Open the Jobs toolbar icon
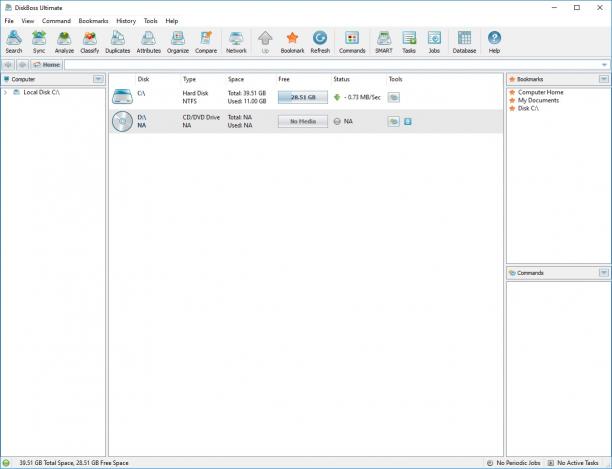The image size is (612, 469). (434, 42)
